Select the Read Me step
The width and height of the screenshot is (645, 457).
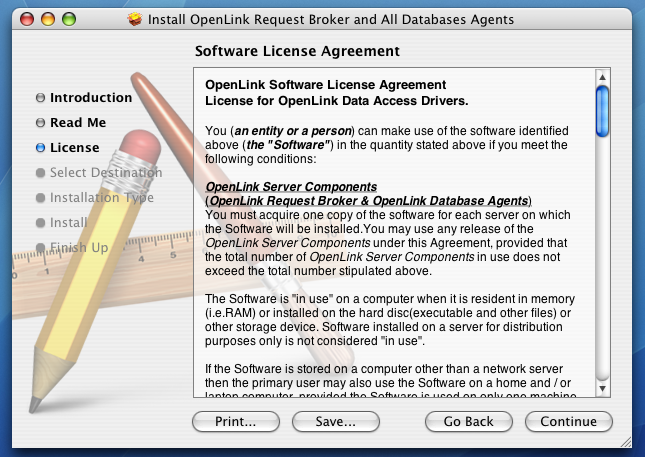(x=78, y=123)
